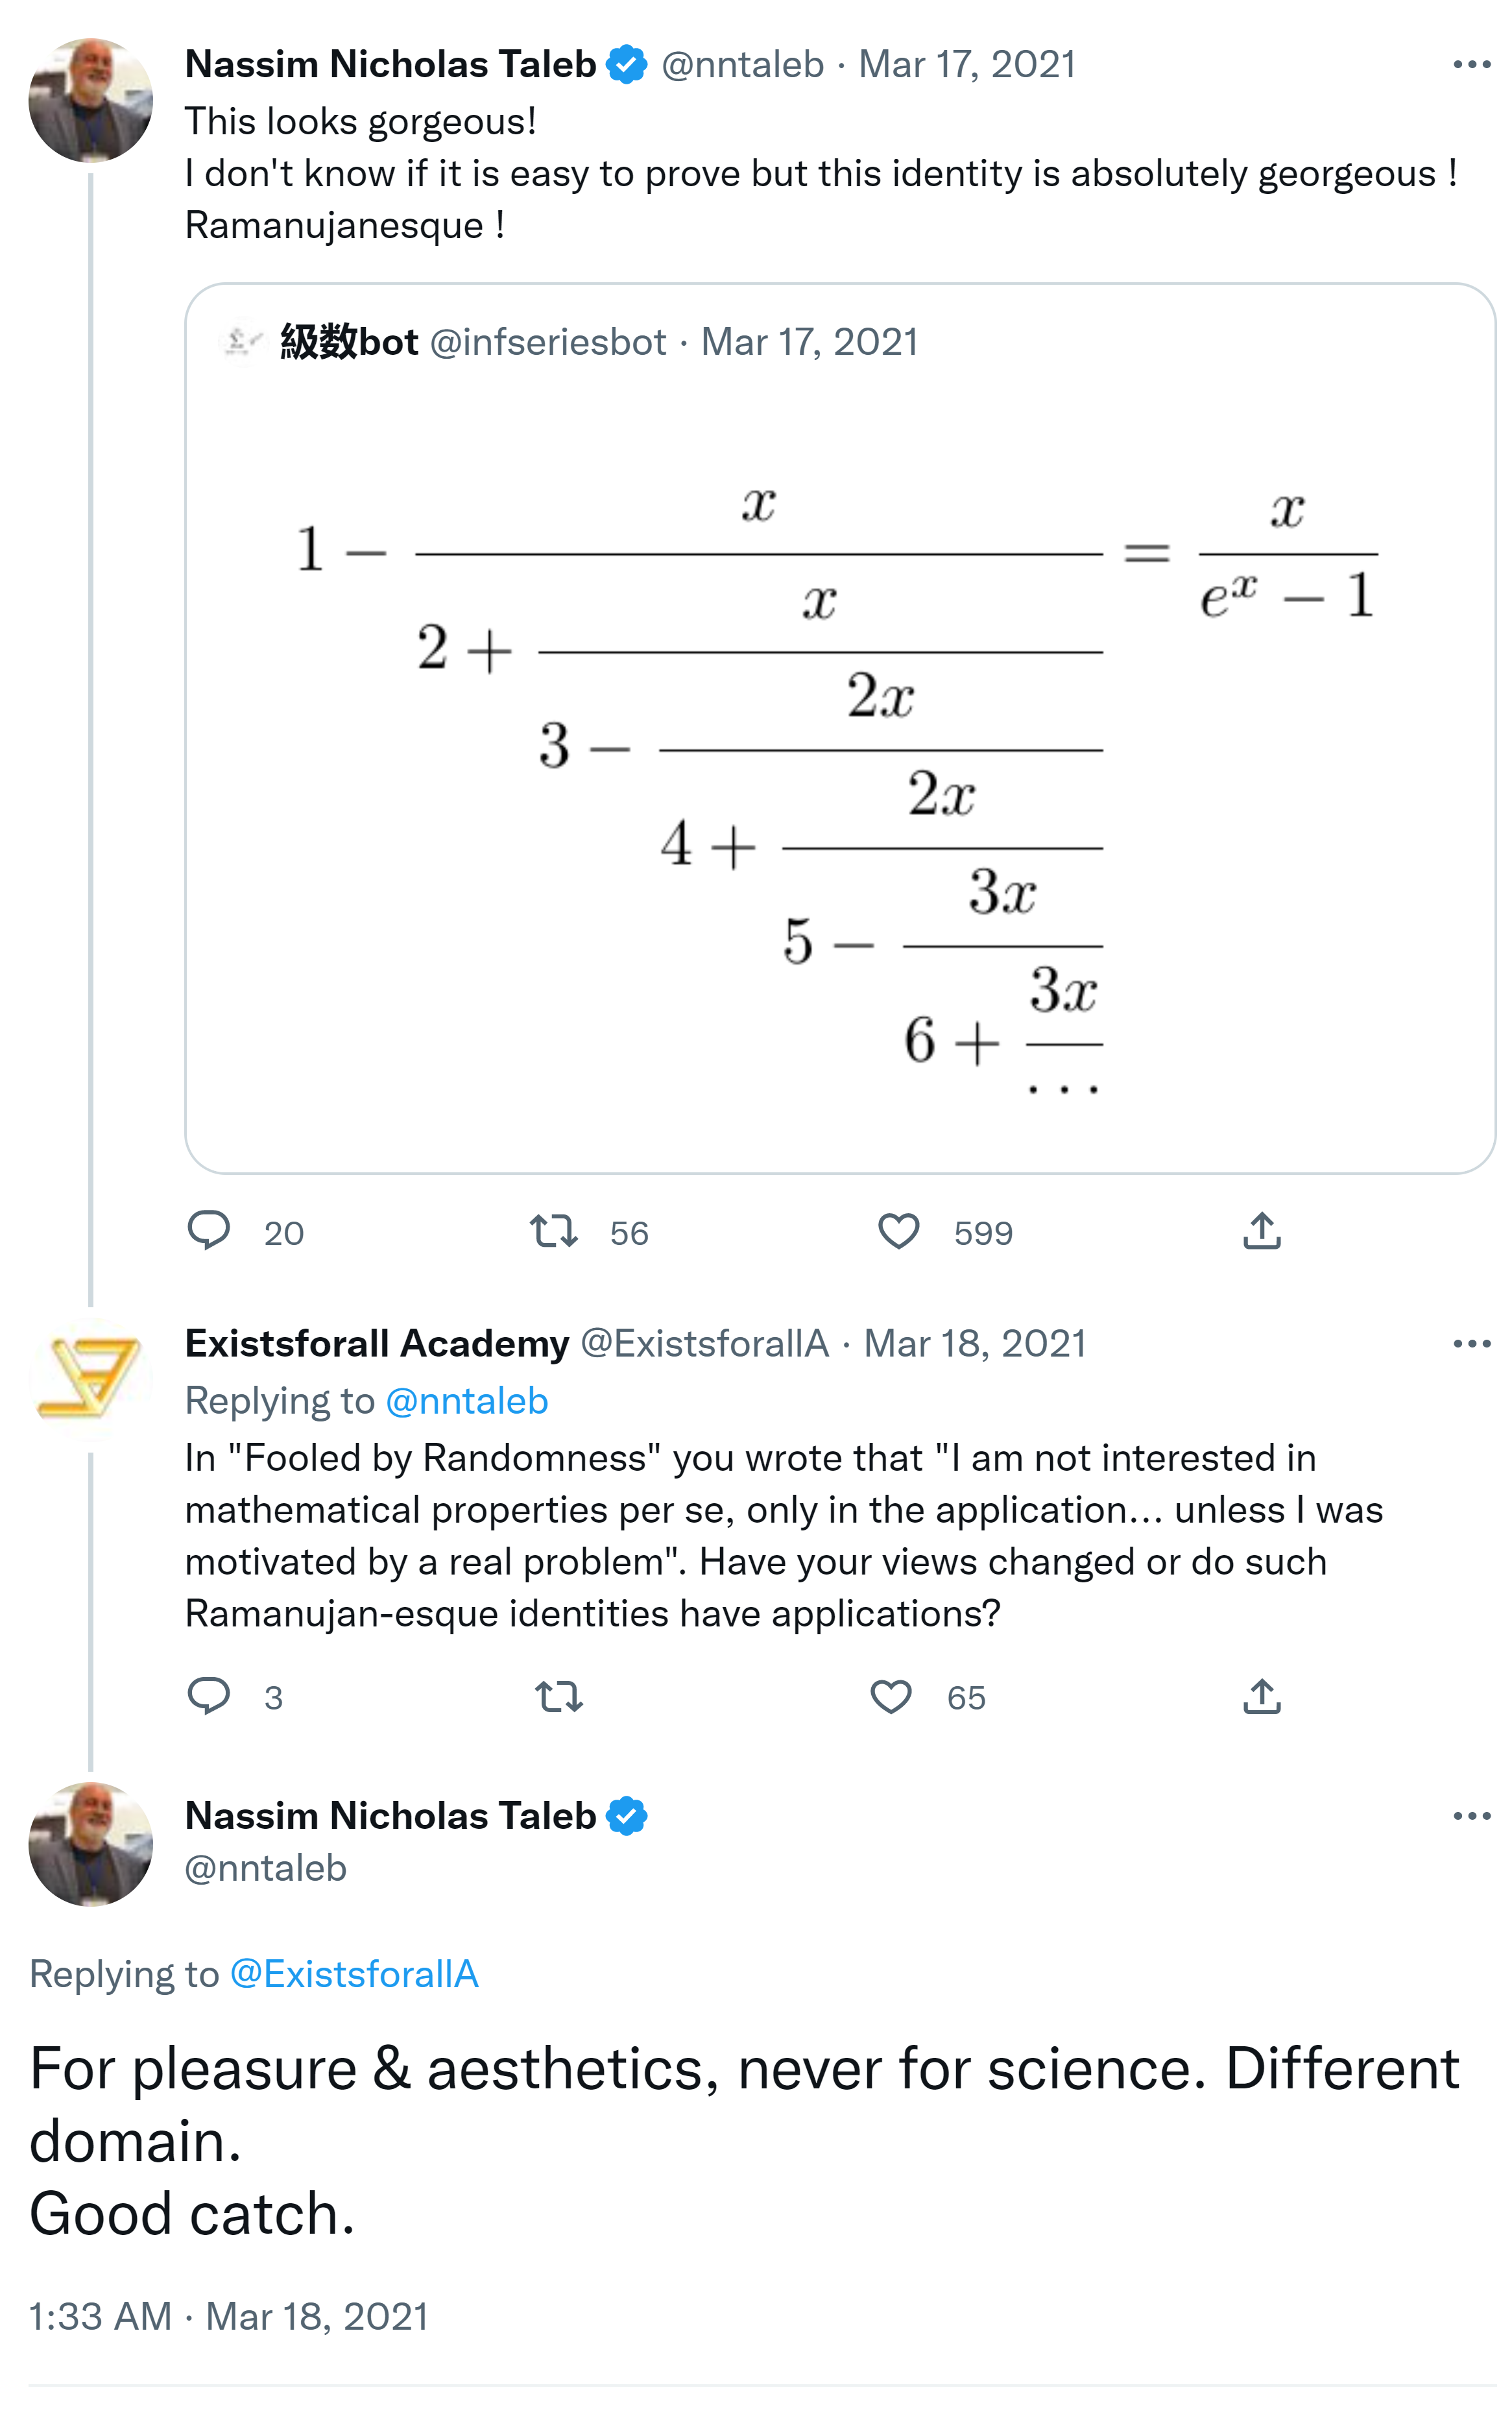The image size is (1512, 2416).
Task: Open more options on Taleb's top tweet
Action: click(1471, 65)
